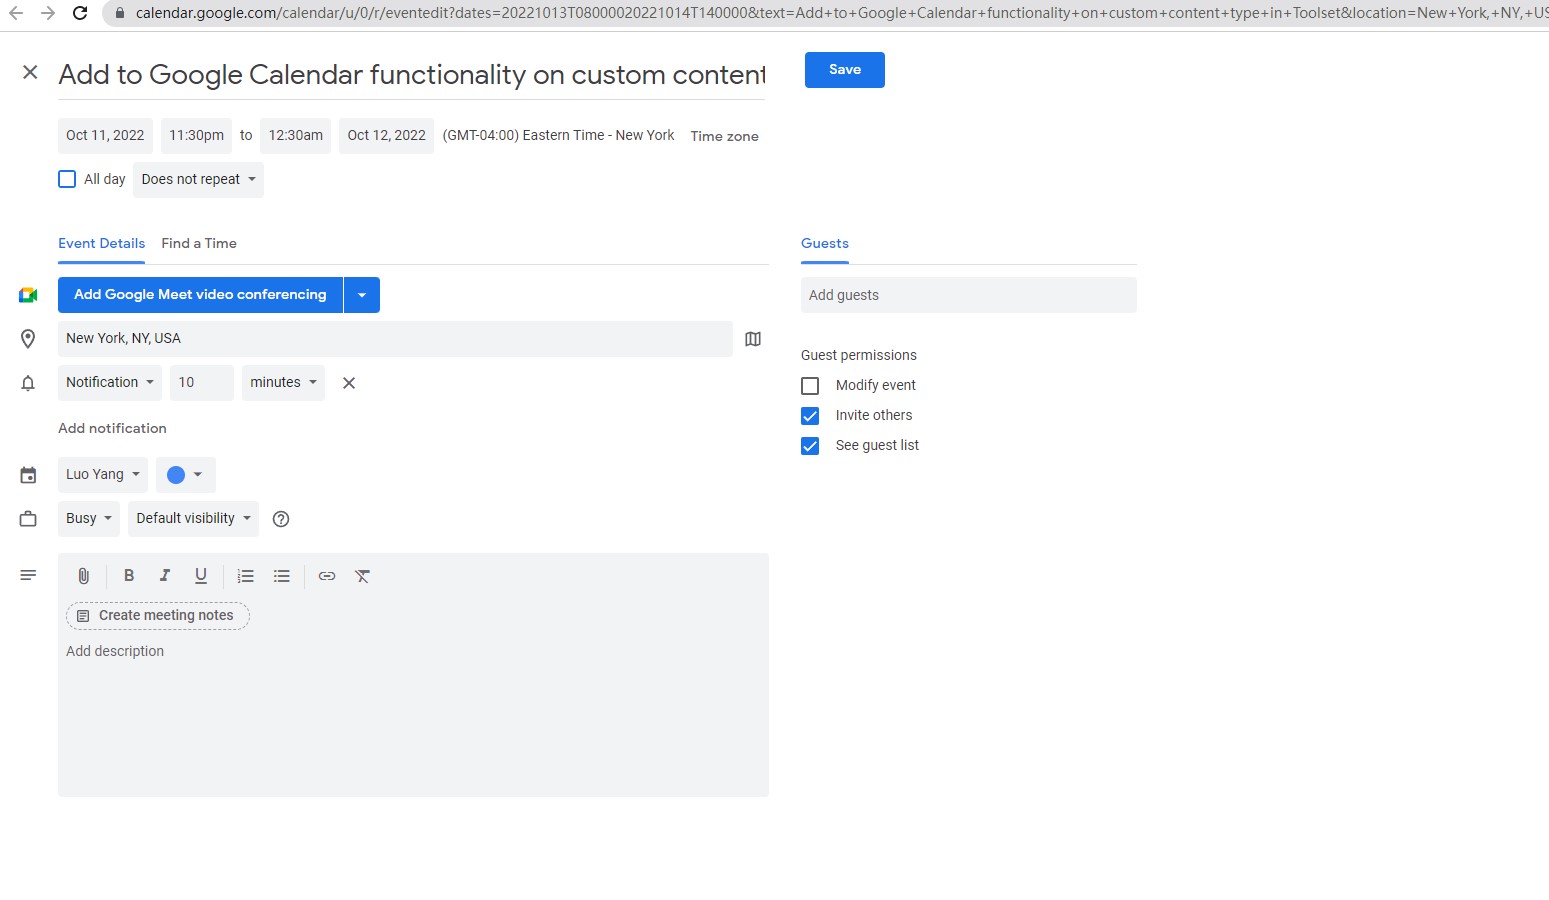Toggle italic formatting in description
The height and width of the screenshot is (900, 1549).
pos(165,575)
